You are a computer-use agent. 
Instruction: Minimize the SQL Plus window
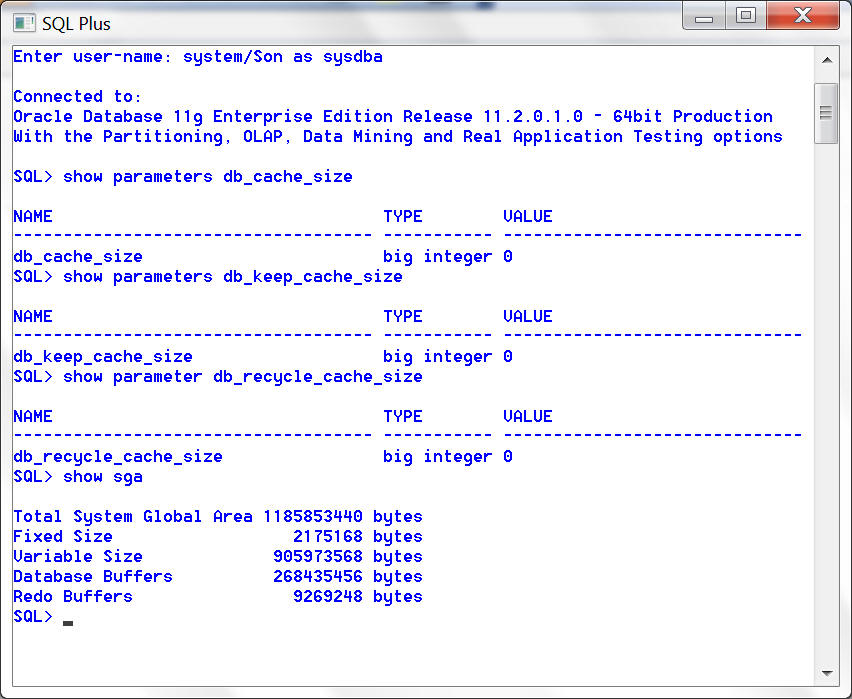pyautogui.click(x=704, y=16)
